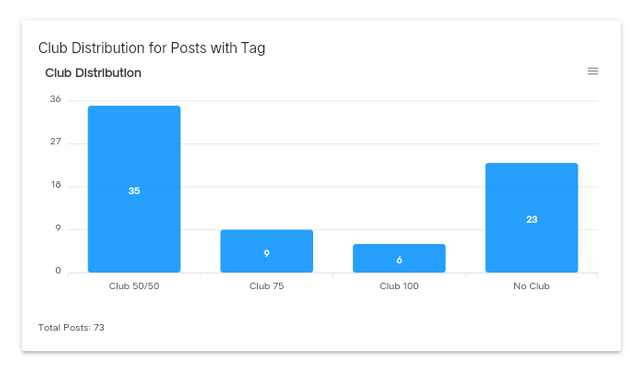
Task: Click the 6 data label inside bar
Action: (x=399, y=259)
